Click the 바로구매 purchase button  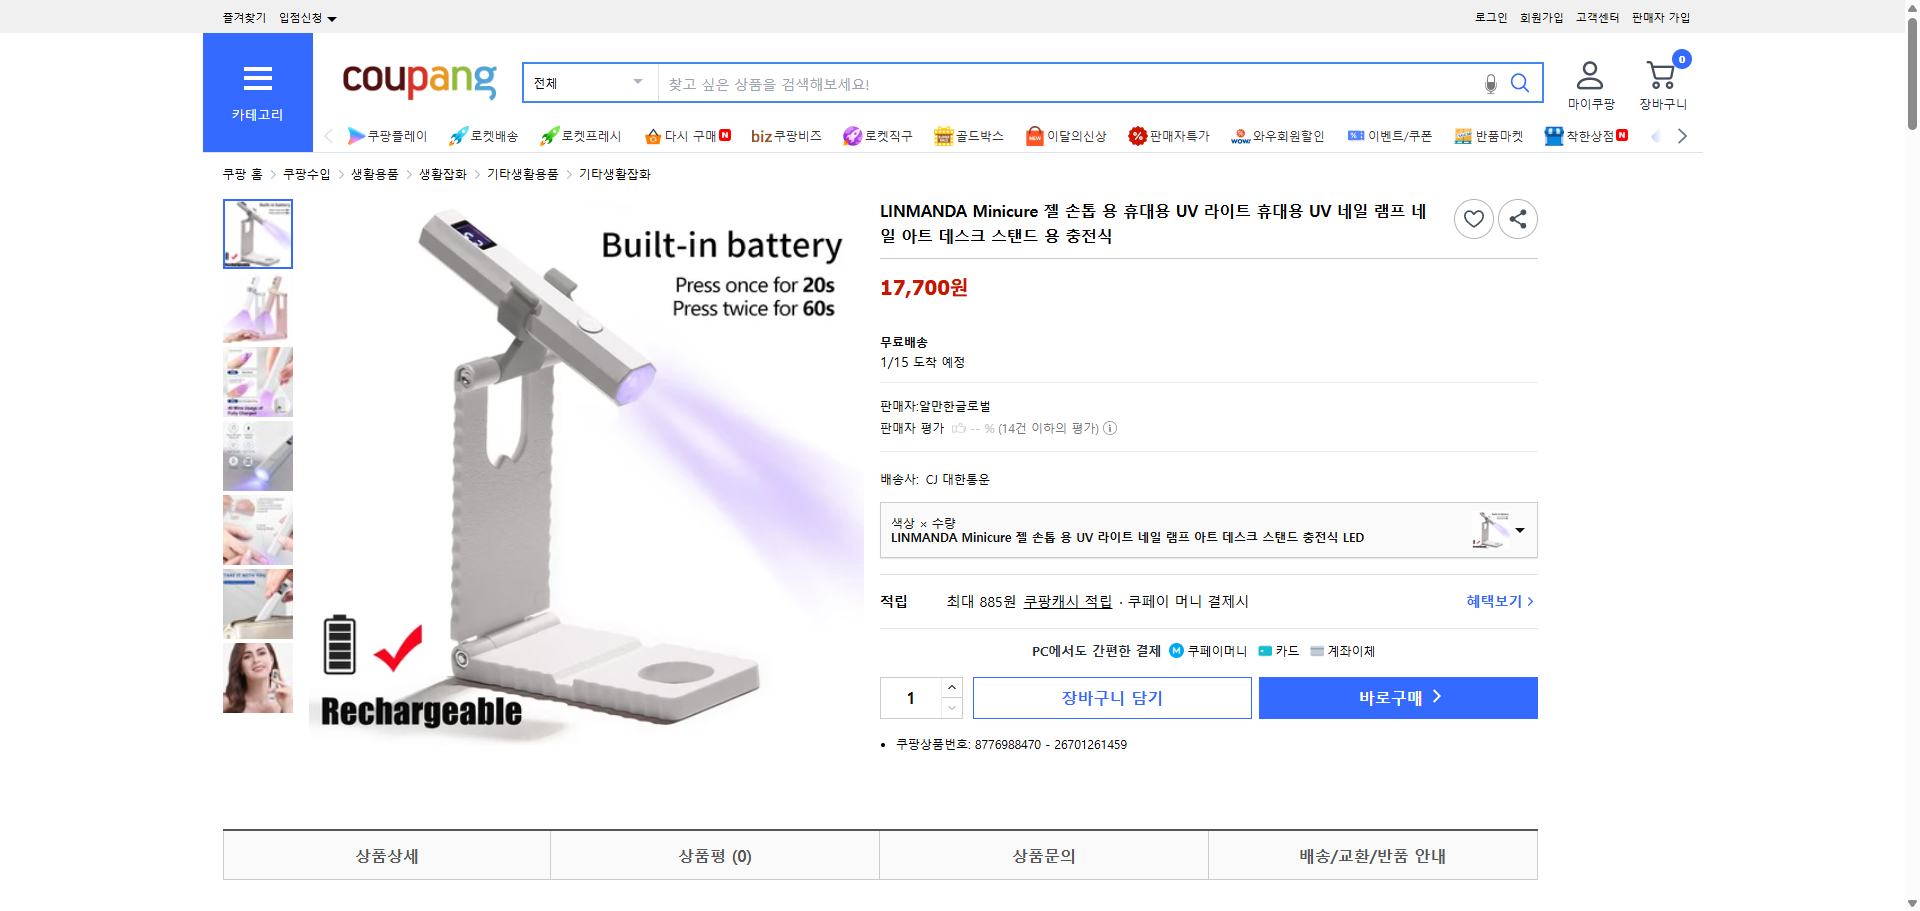(1397, 697)
